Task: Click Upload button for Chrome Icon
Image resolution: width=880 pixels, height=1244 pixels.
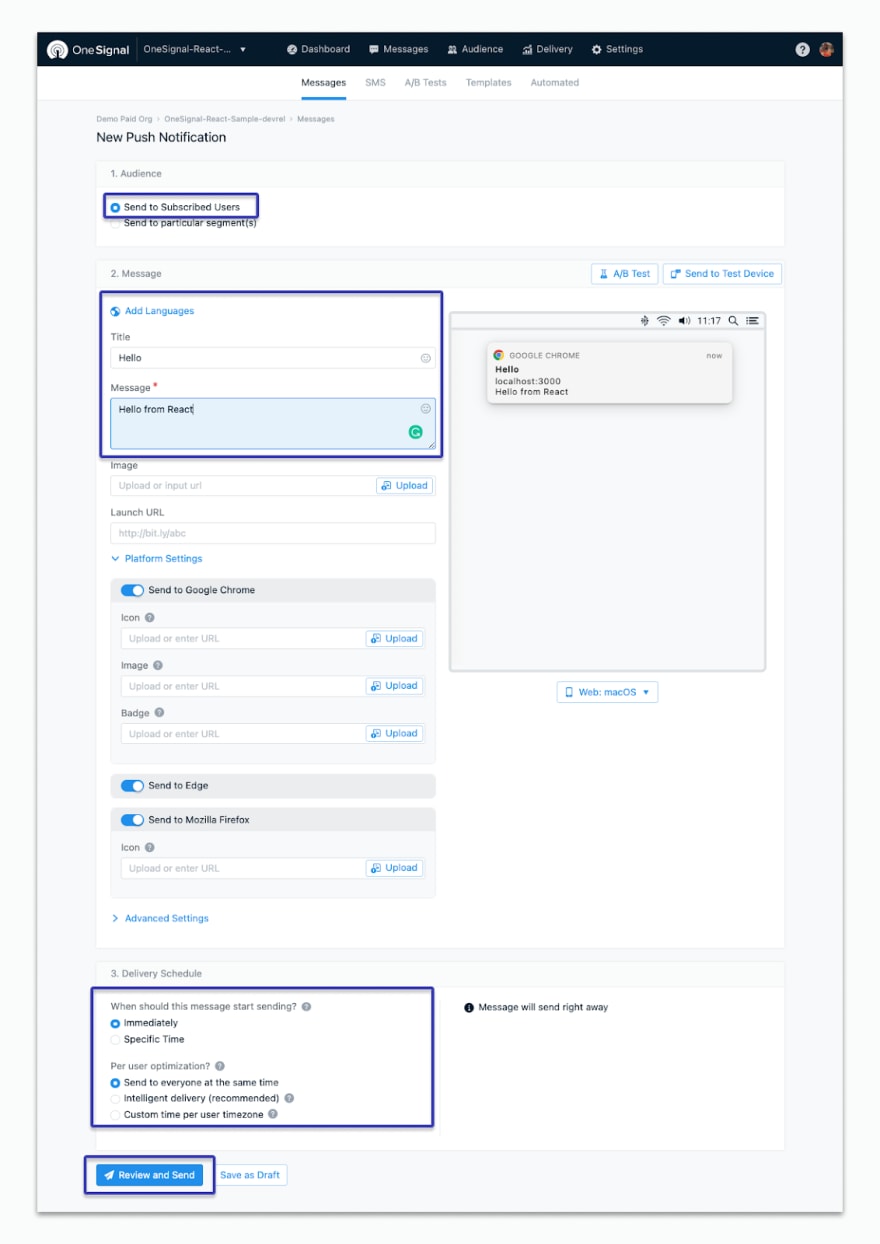Action: click(394, 638)
